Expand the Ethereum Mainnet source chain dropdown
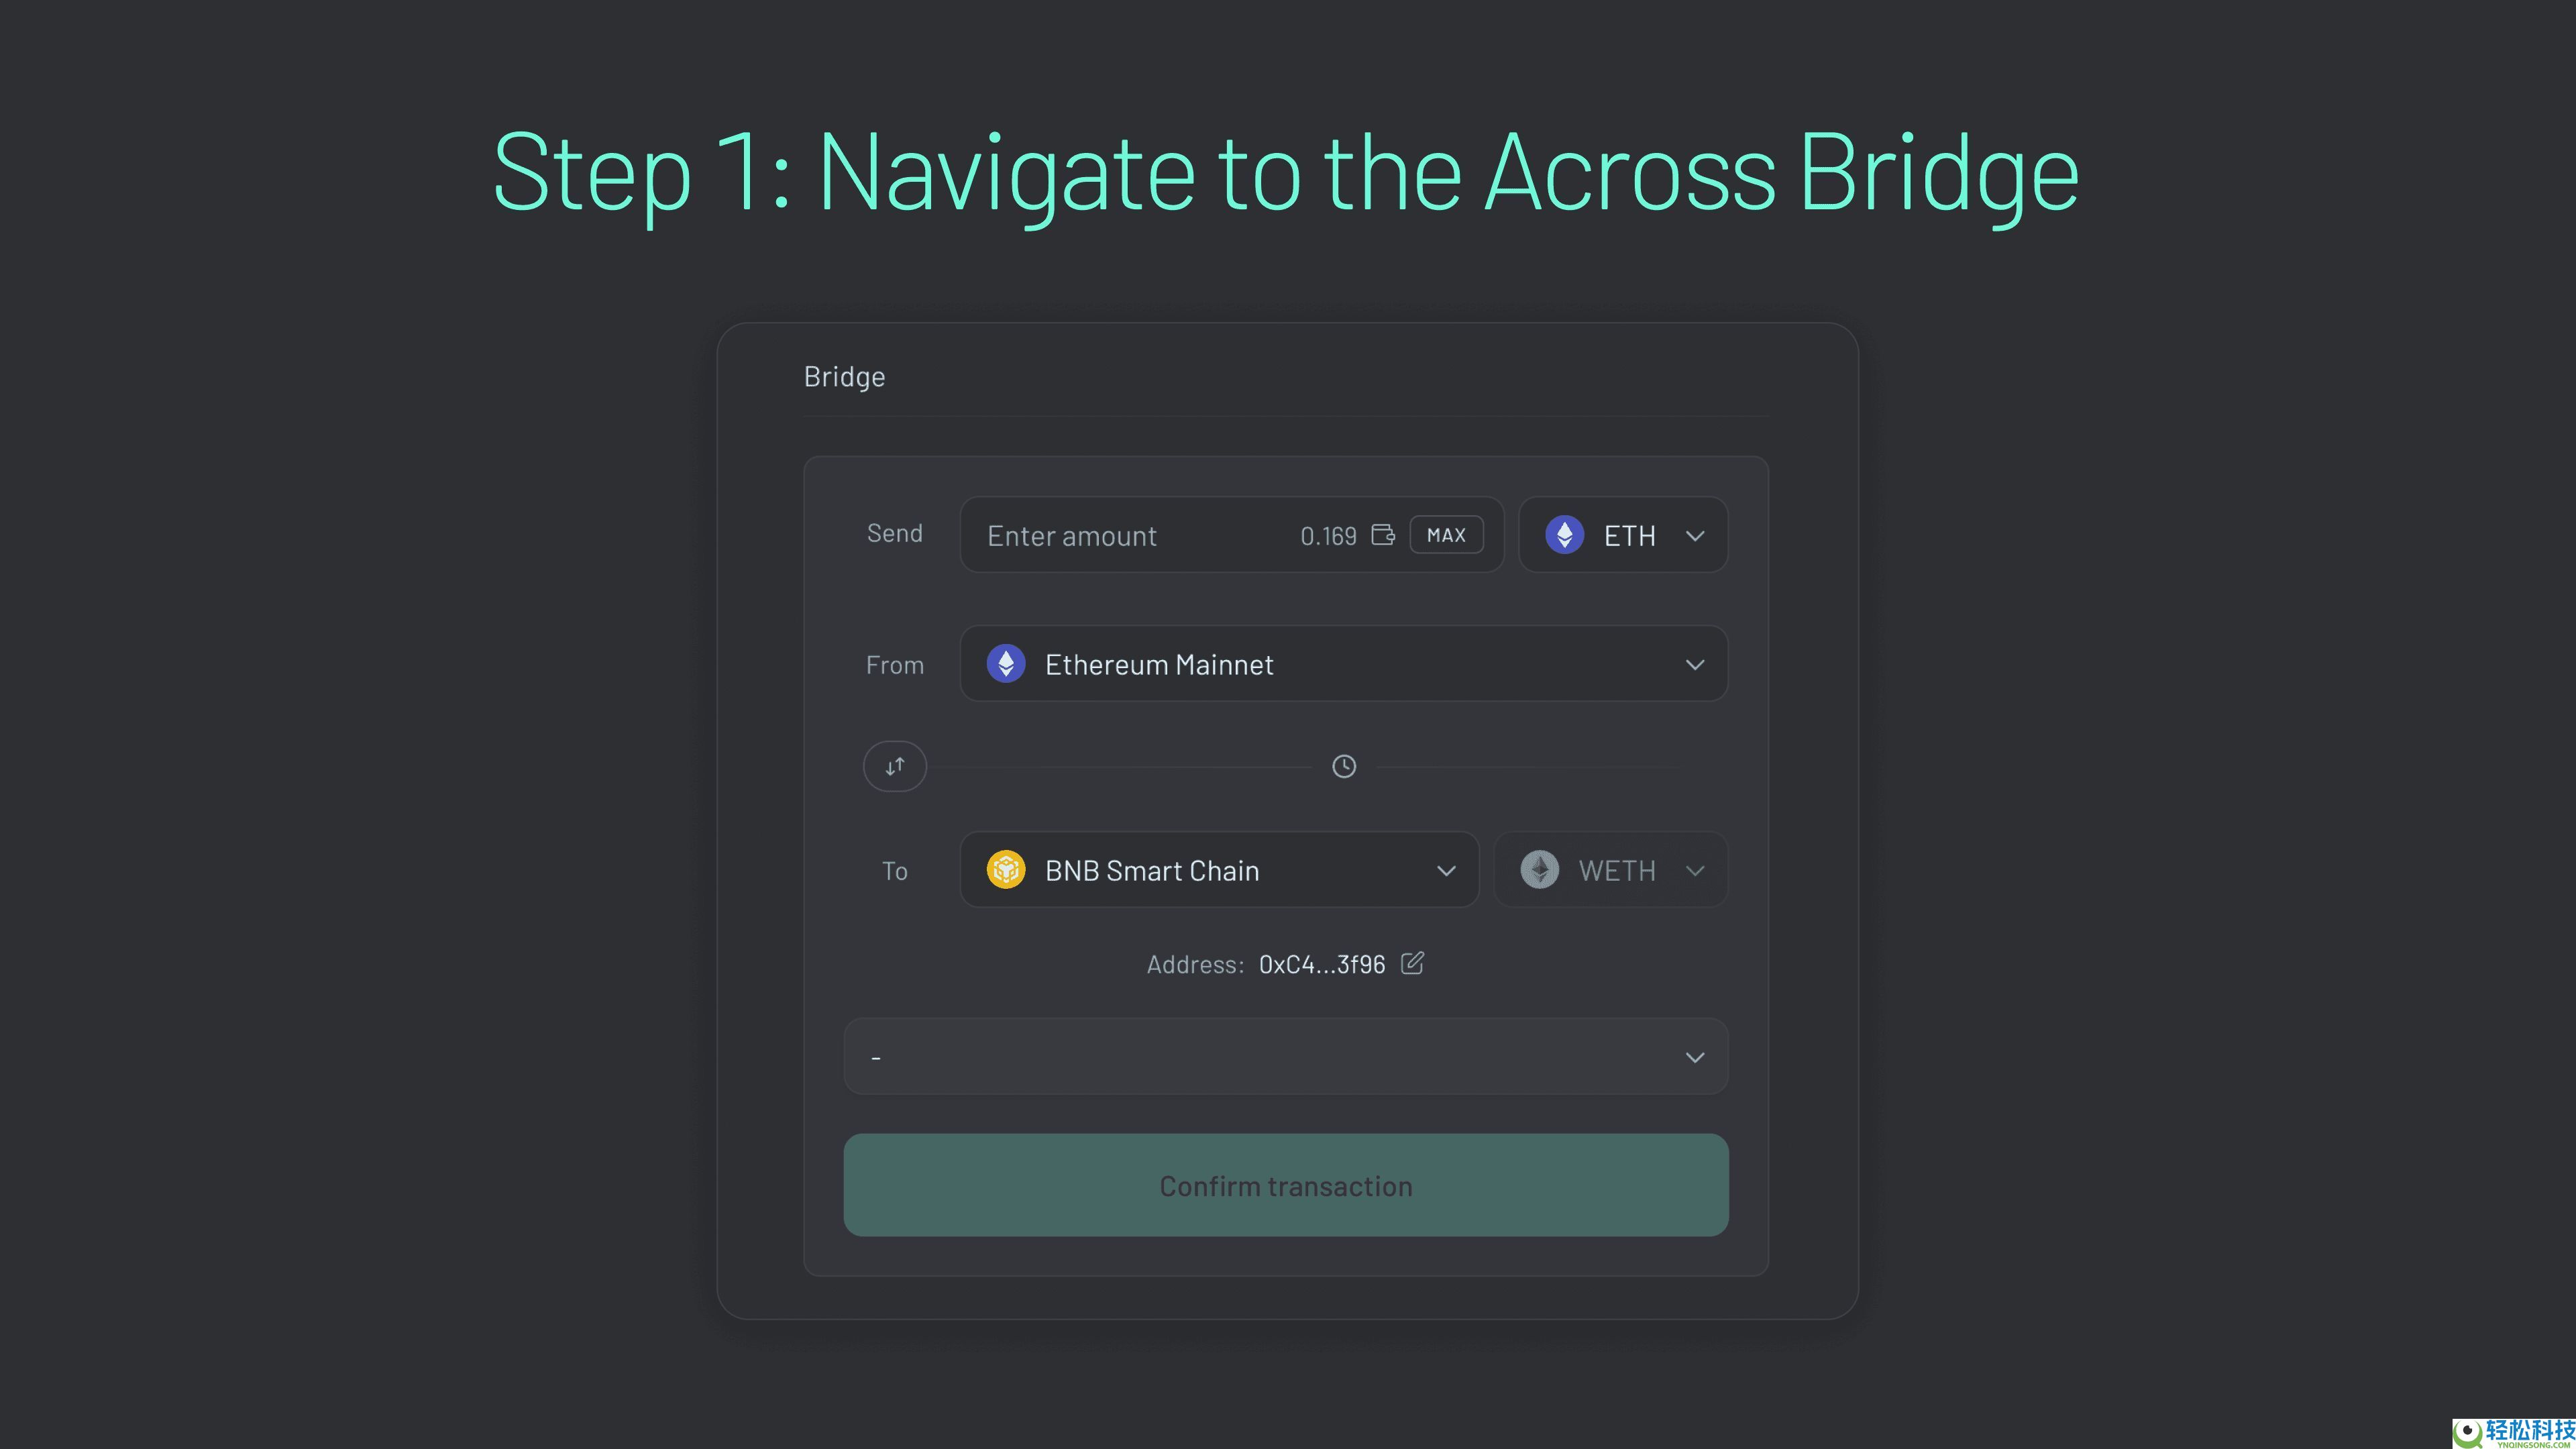This screenshot has width=2576, height=1449. pos(1694,665)
